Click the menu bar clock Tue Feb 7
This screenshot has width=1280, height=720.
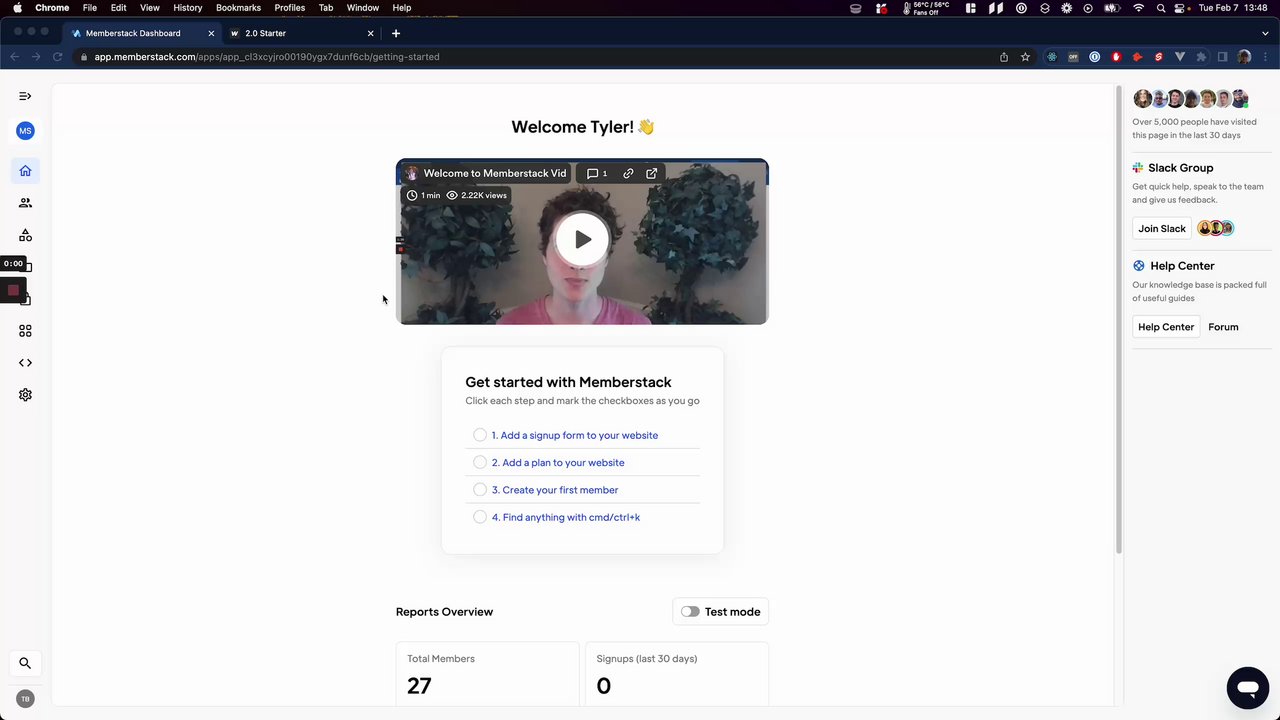click(1234, 8)
